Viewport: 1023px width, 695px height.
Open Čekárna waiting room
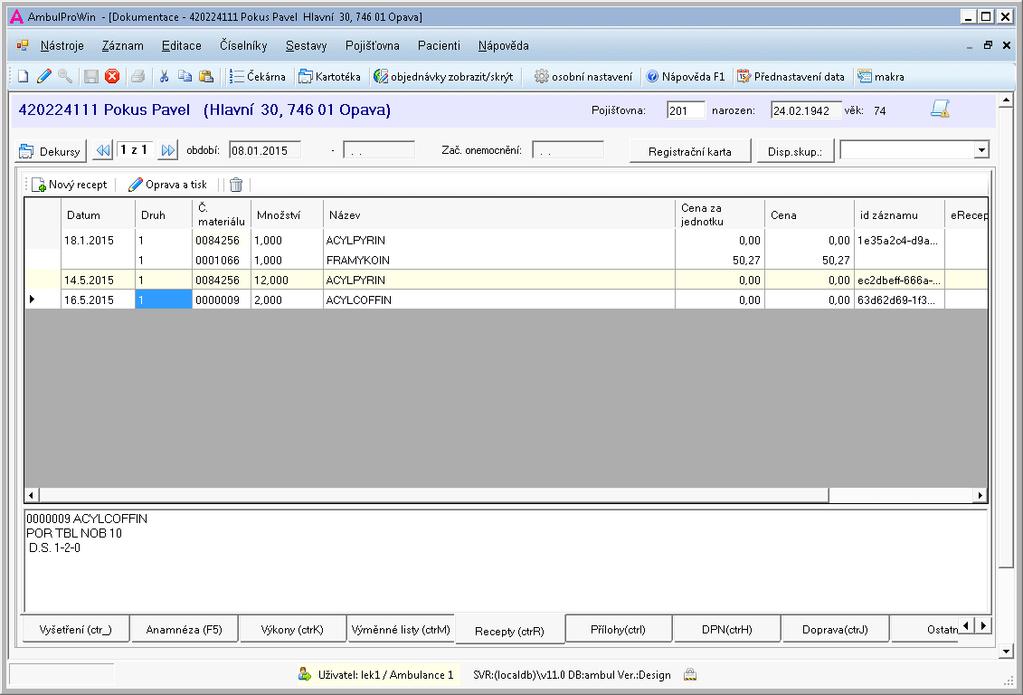pyautogui.click(x=257, y=76)
